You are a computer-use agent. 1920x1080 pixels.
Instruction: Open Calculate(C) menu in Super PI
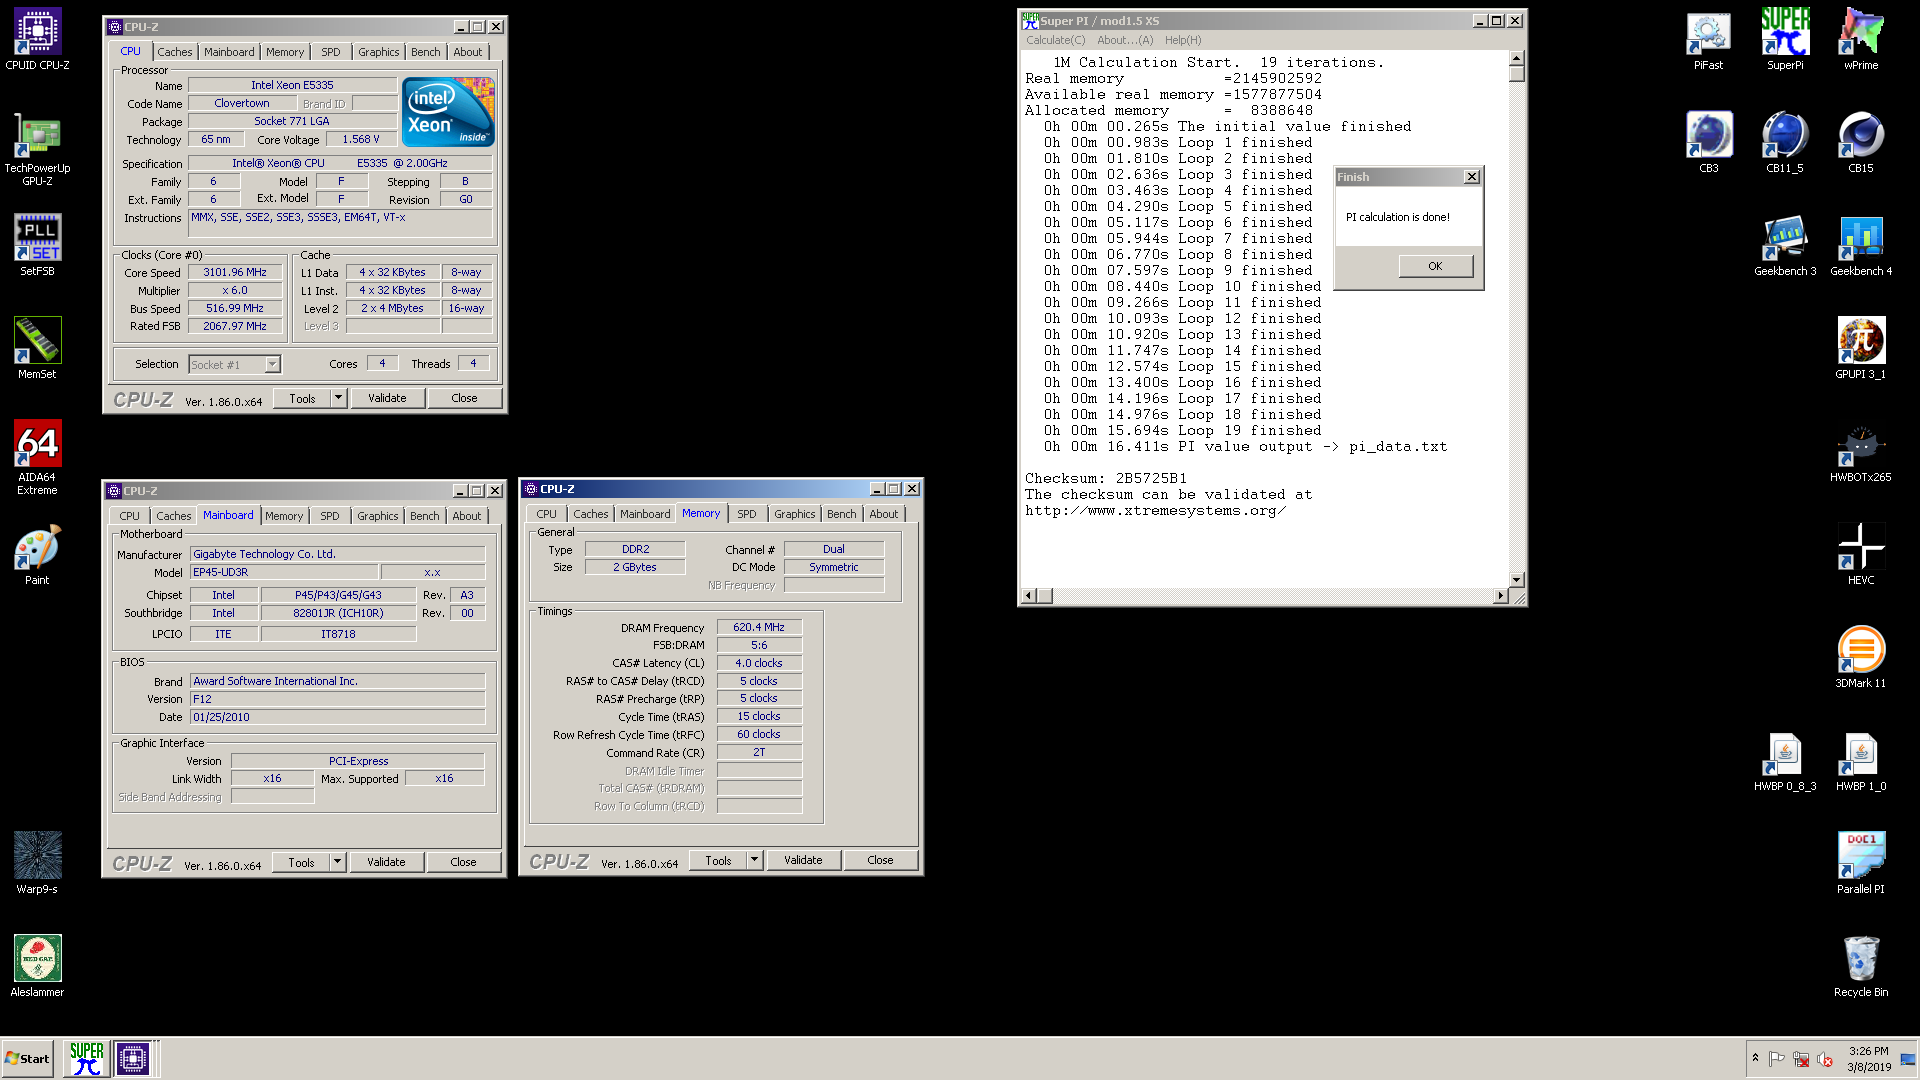(1055, 40)
